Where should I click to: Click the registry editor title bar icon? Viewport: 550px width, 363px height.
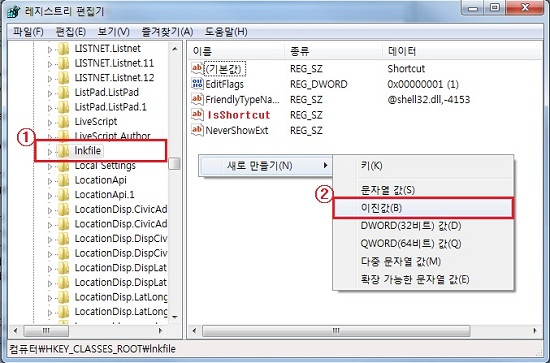pos(13,11)
